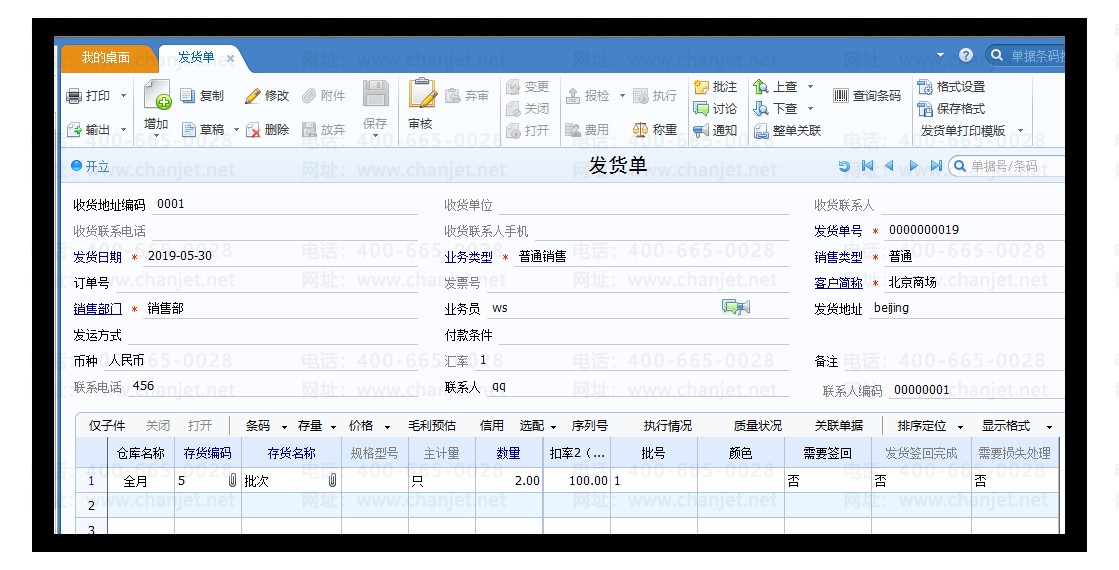Click the 放弃 discard icon
Image resolution: width=1119 pixels, height=570 pixels.
click(309, 130)
